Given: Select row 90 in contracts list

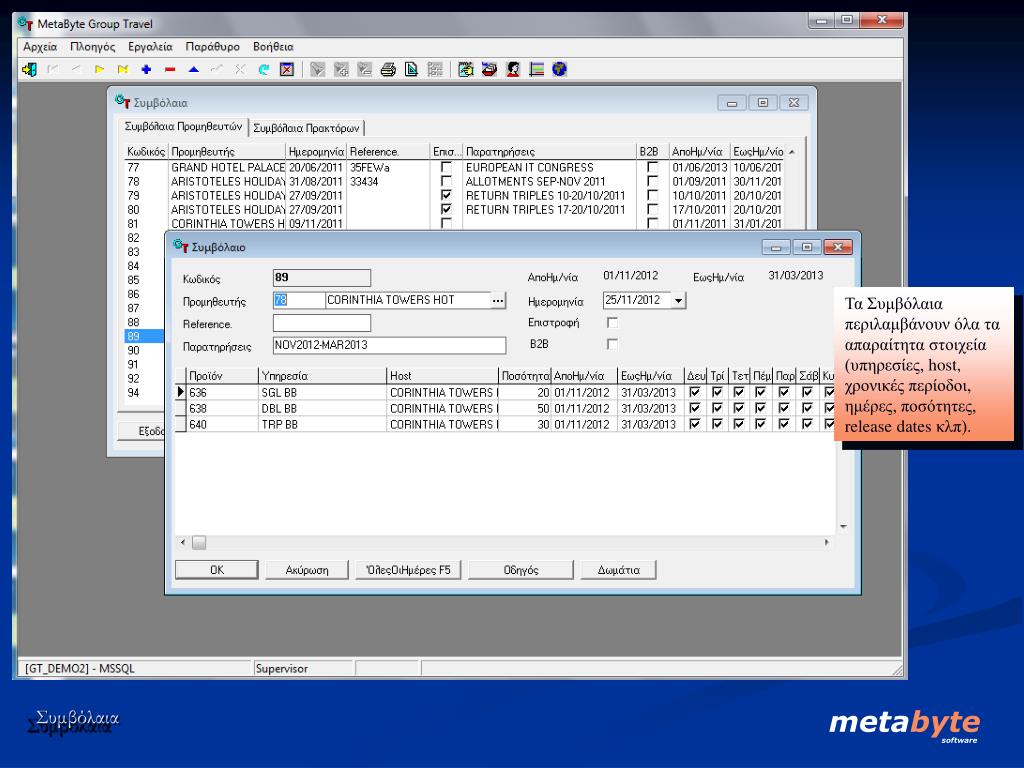Looking at the screenshot, I should click(144, 350).
